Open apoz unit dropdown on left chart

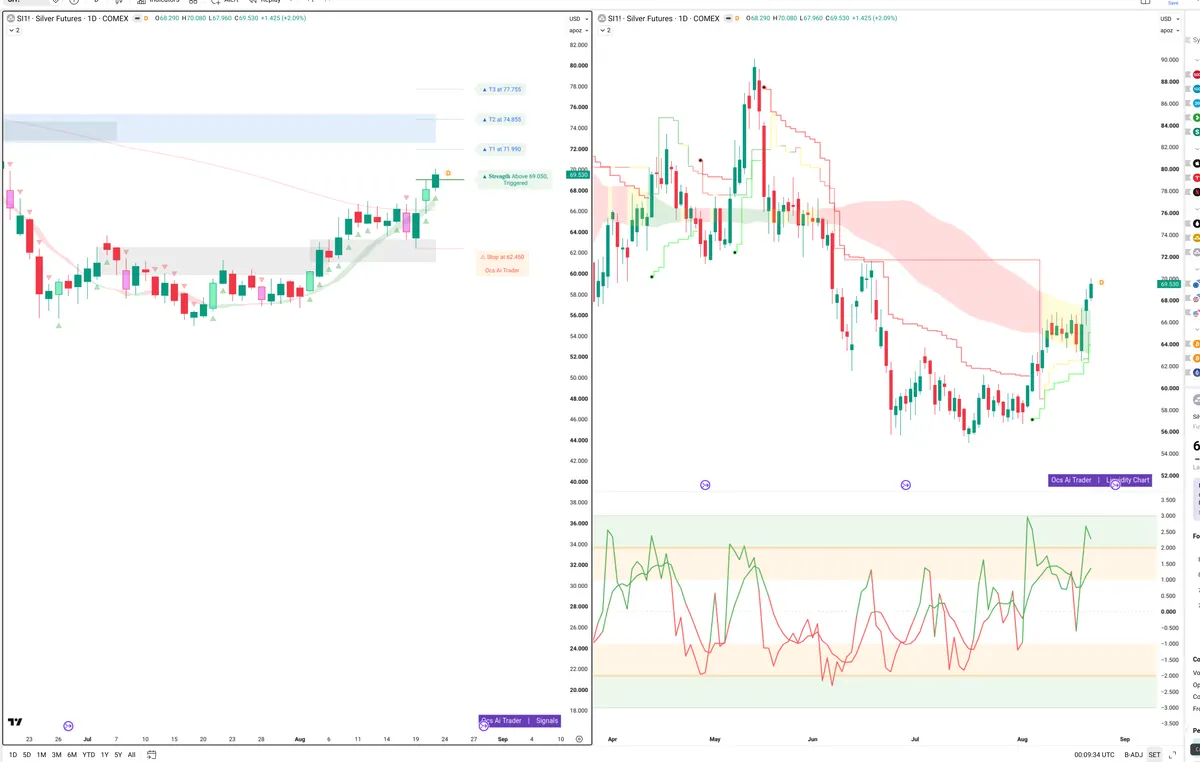click(577, 31)
